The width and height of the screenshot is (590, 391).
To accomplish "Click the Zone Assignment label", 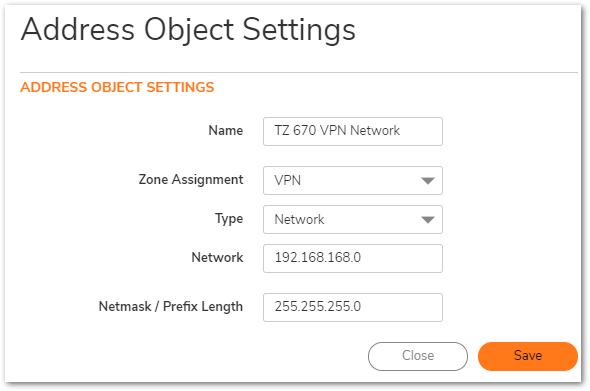I will (191, 180).
